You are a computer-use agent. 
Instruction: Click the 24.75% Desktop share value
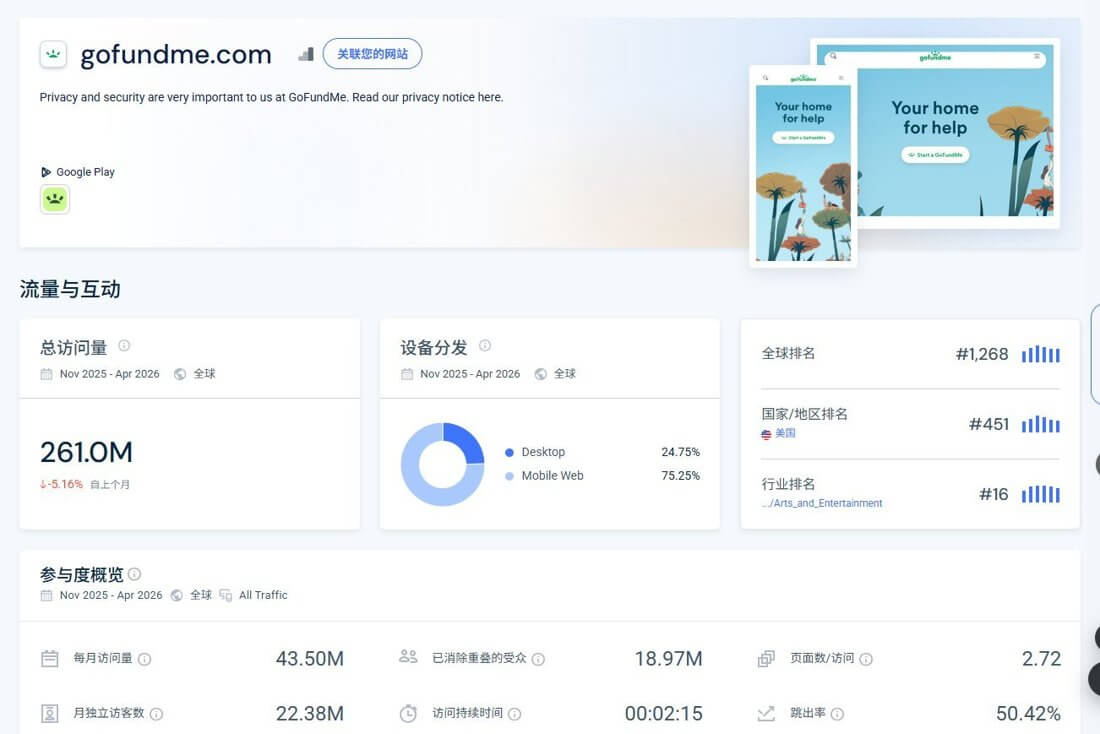click(x=680, y=452)
